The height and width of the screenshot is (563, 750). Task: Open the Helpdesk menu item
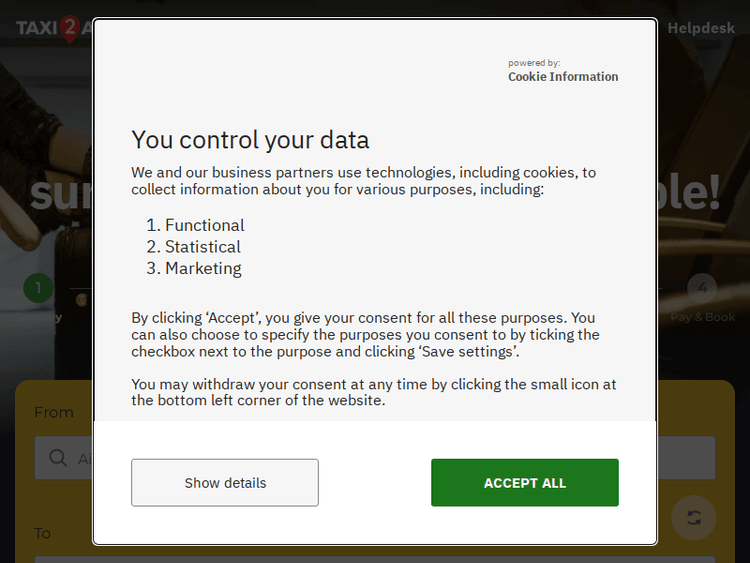tap(701, 28)
